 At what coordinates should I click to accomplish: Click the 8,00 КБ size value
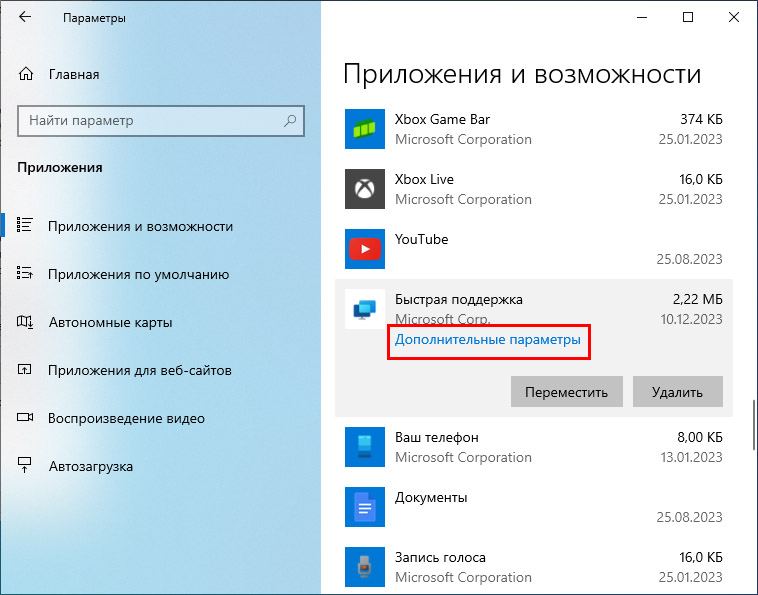tap(700, 437)
